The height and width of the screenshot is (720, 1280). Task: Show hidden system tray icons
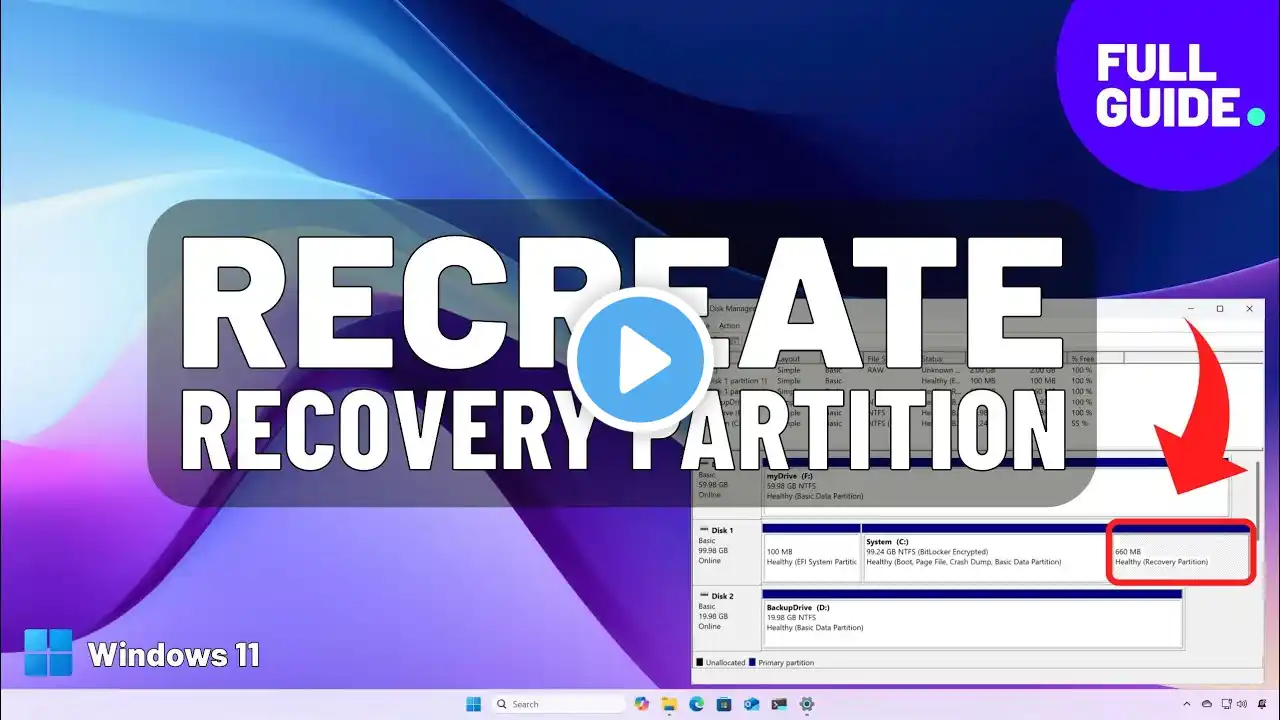coord(1187,704)
